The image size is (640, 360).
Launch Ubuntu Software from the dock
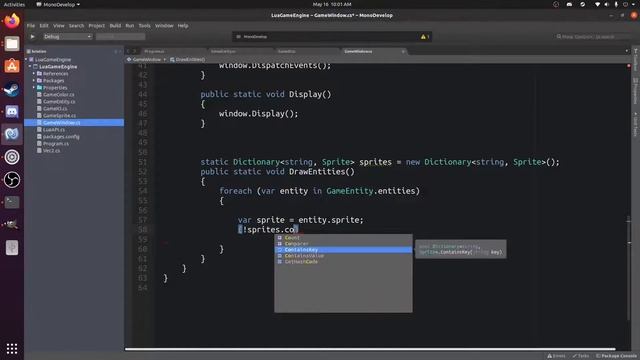click(x=12, y=66)
